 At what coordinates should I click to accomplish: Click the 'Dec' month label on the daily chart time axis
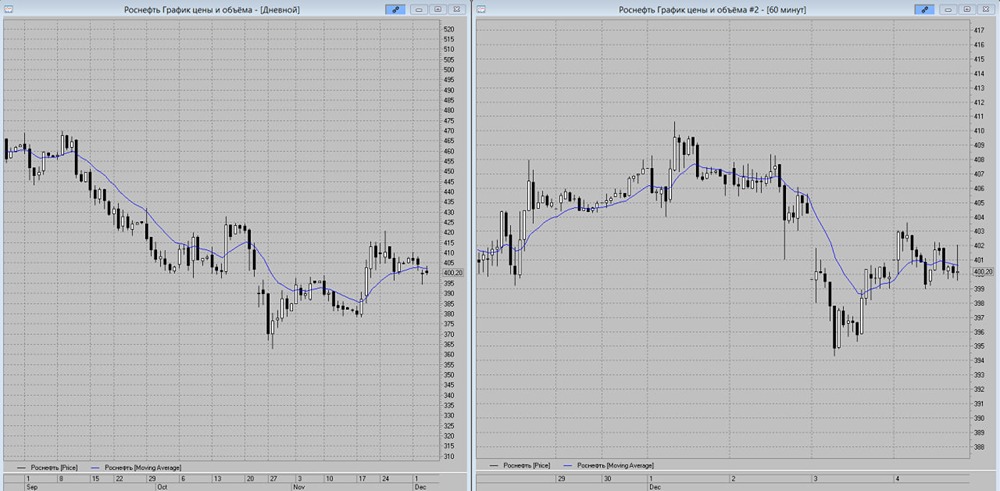coord(418,487)
